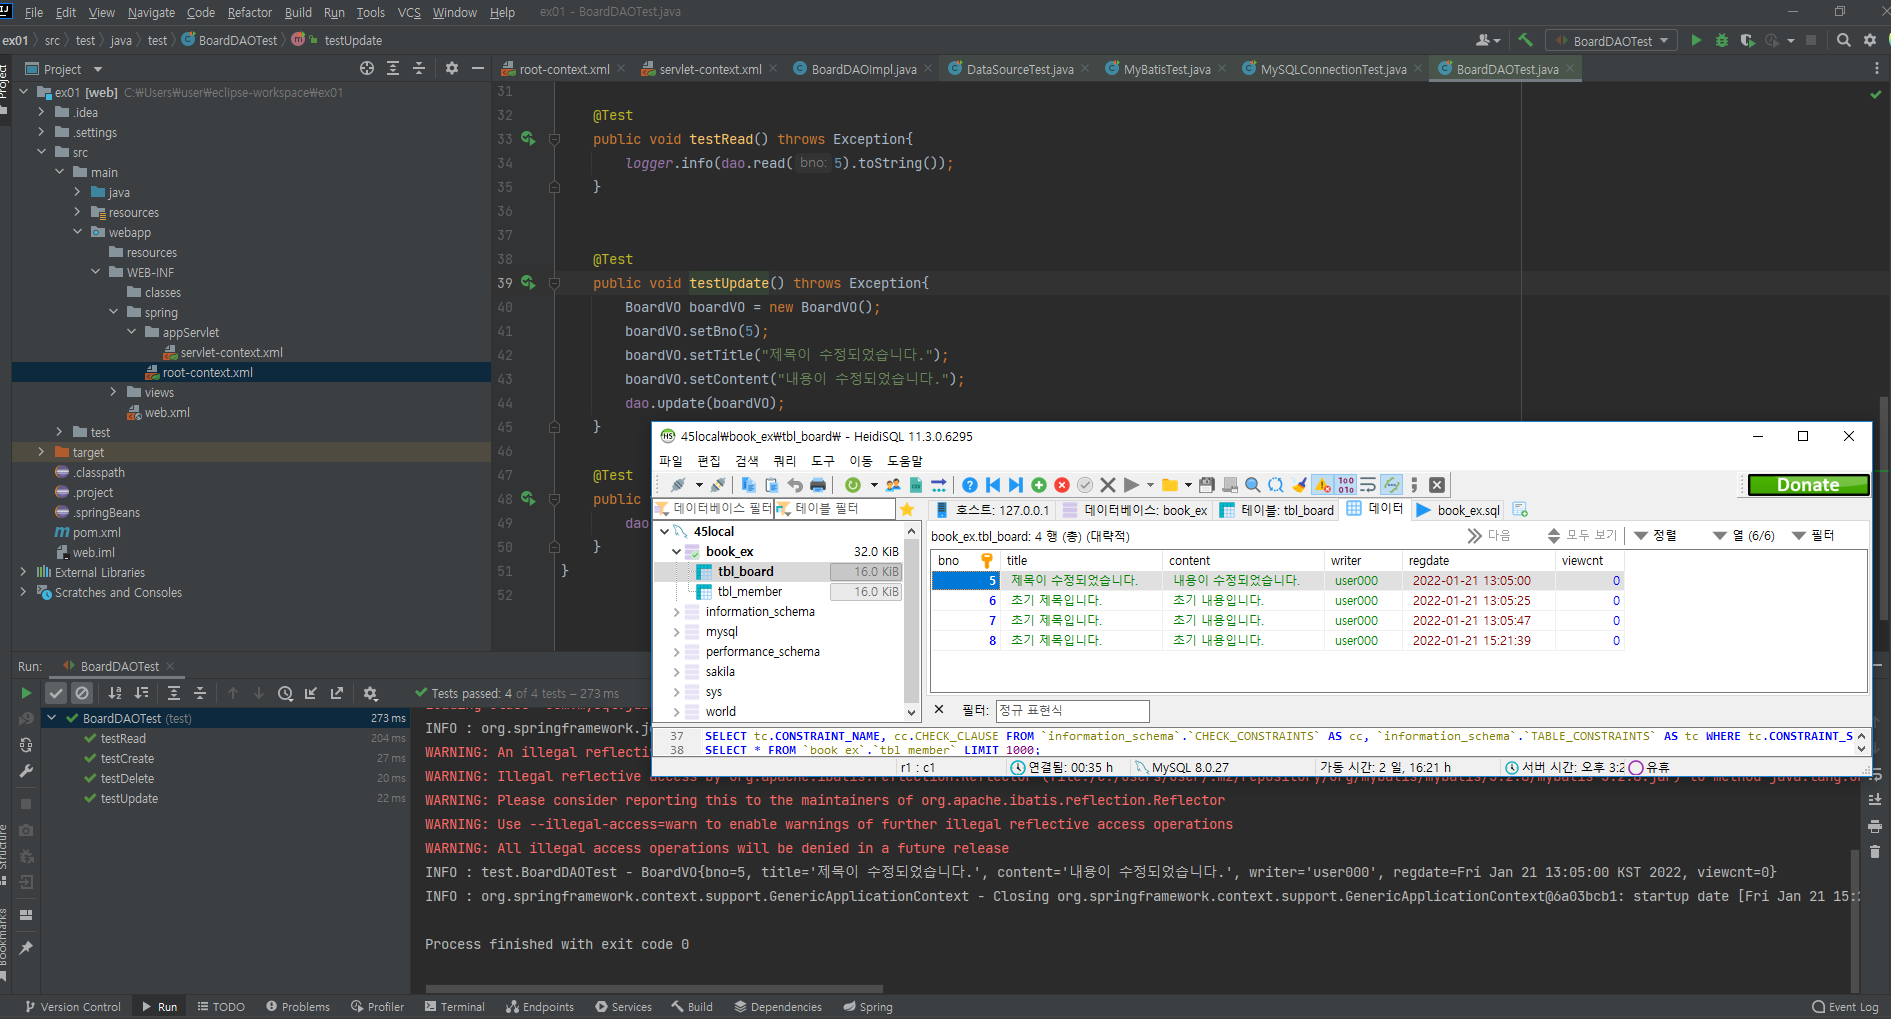Screen dimensions: 1891x1019
Task: Toggle Show Ignored tests button in Run panel
Action: 82,693
